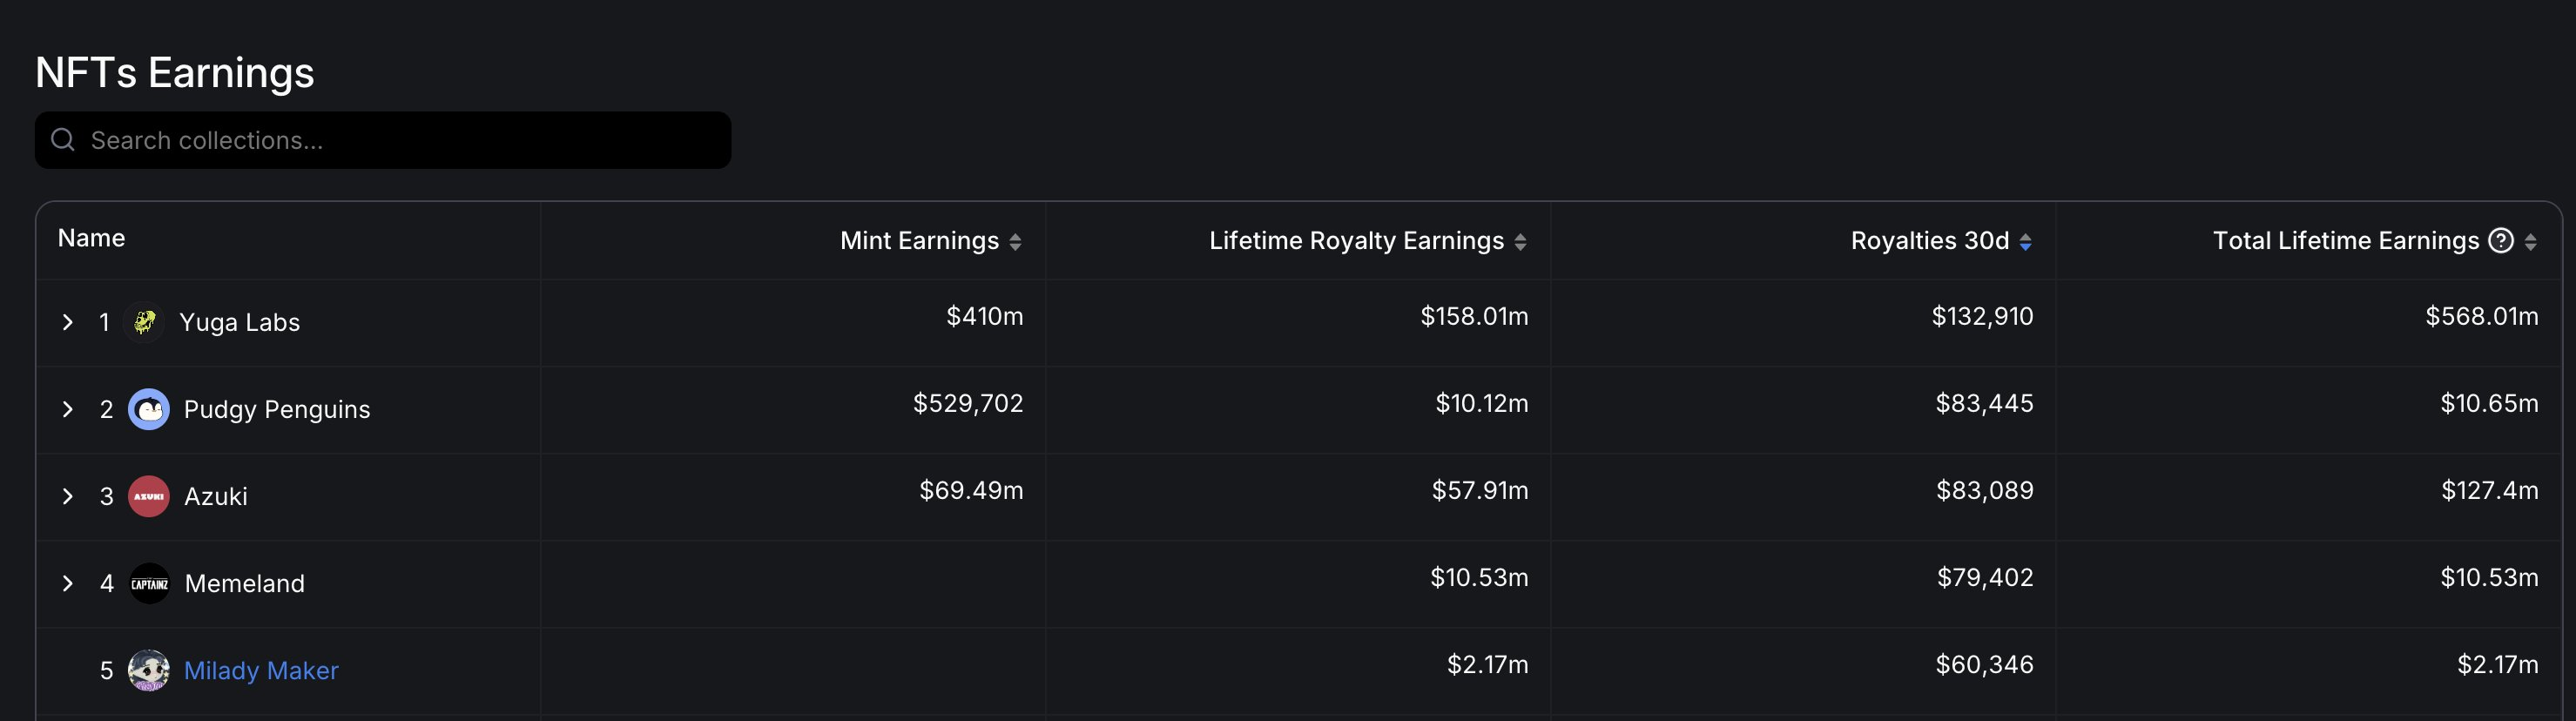This screenshot has width=2576, height=721.
Task: Click the Mint Earnings column header
Action: [919, 241]
